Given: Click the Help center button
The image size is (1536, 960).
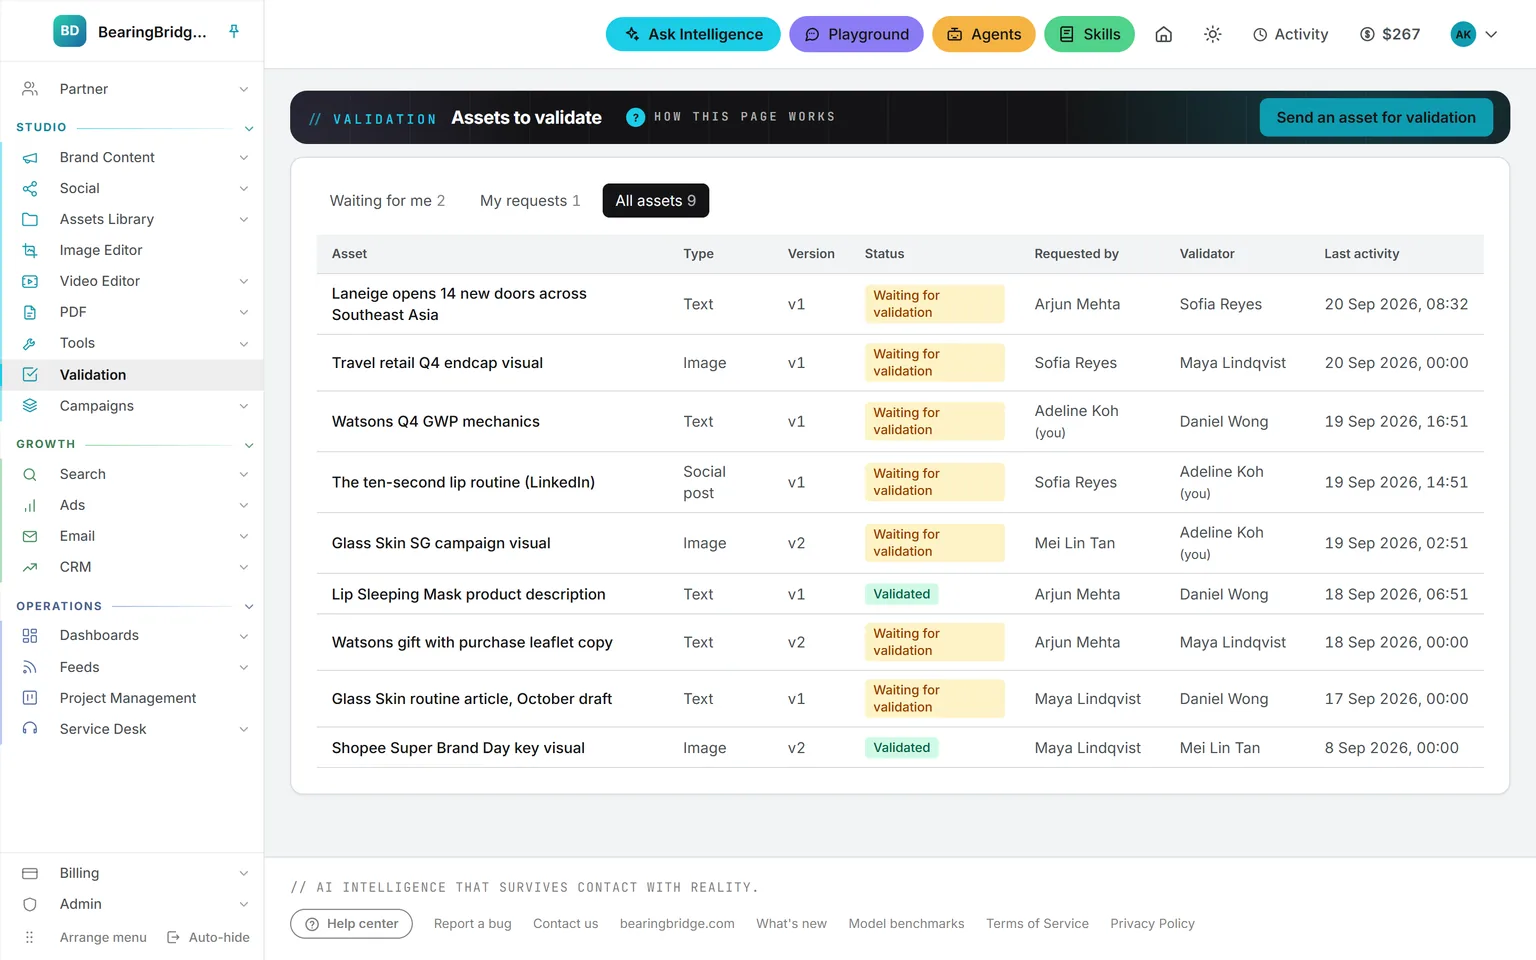Looking at the screenshot, I should click(x=351, y=924).
